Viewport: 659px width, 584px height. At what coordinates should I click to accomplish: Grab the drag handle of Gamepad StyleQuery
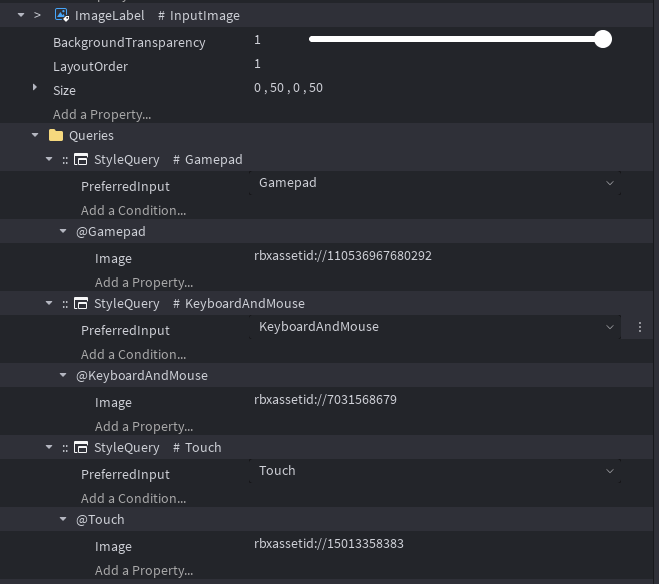[x=65, y=160]
